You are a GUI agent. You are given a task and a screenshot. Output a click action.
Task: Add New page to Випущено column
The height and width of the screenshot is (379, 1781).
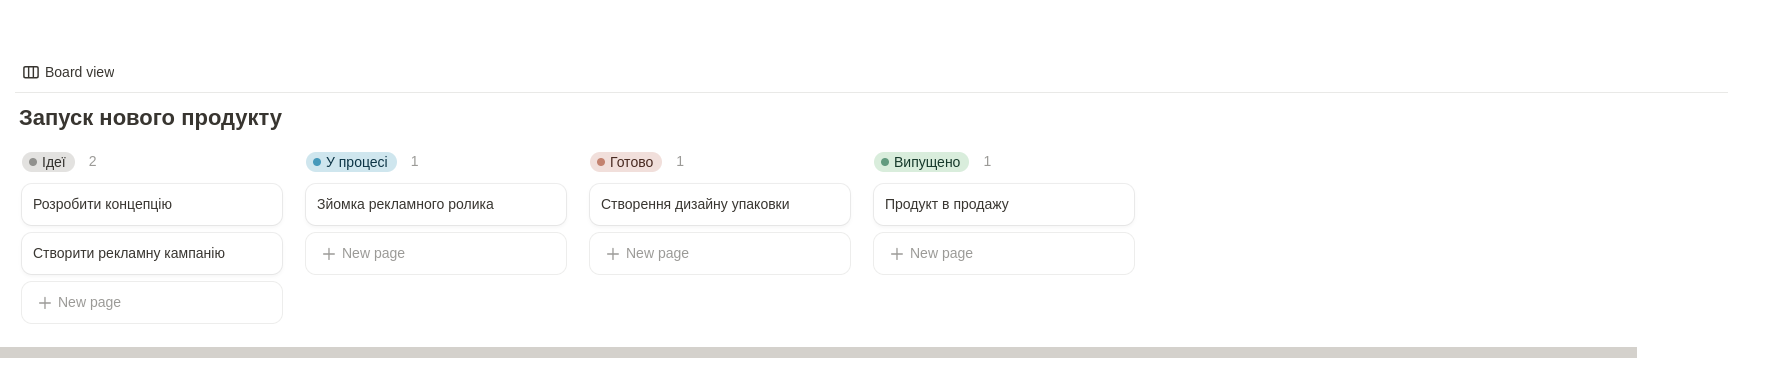tap(1004, 253)
